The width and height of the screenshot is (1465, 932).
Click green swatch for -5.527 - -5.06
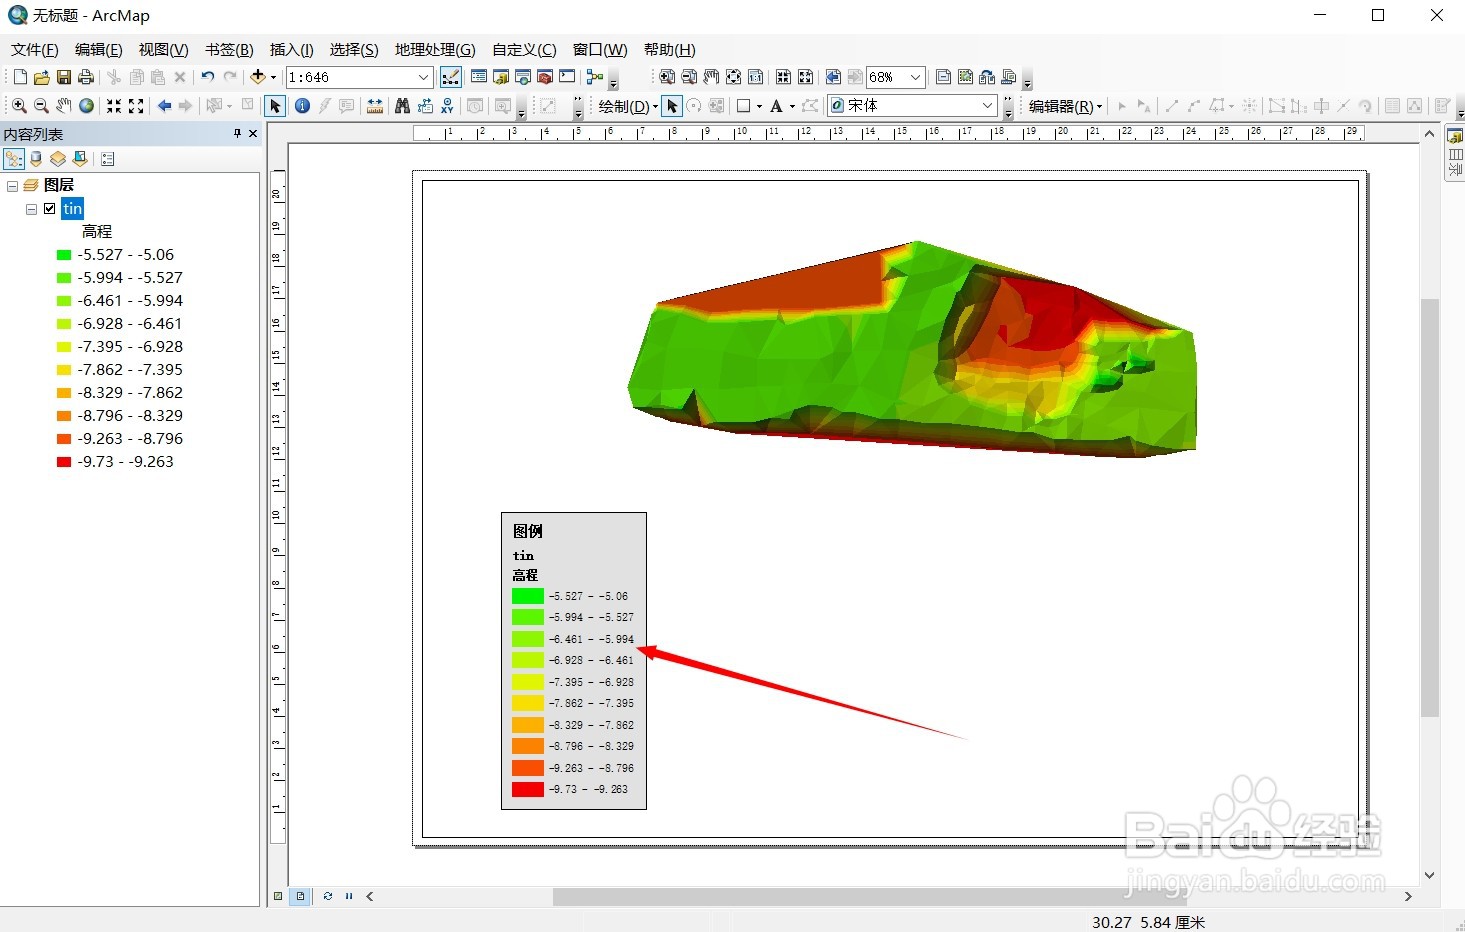[64, 255]
